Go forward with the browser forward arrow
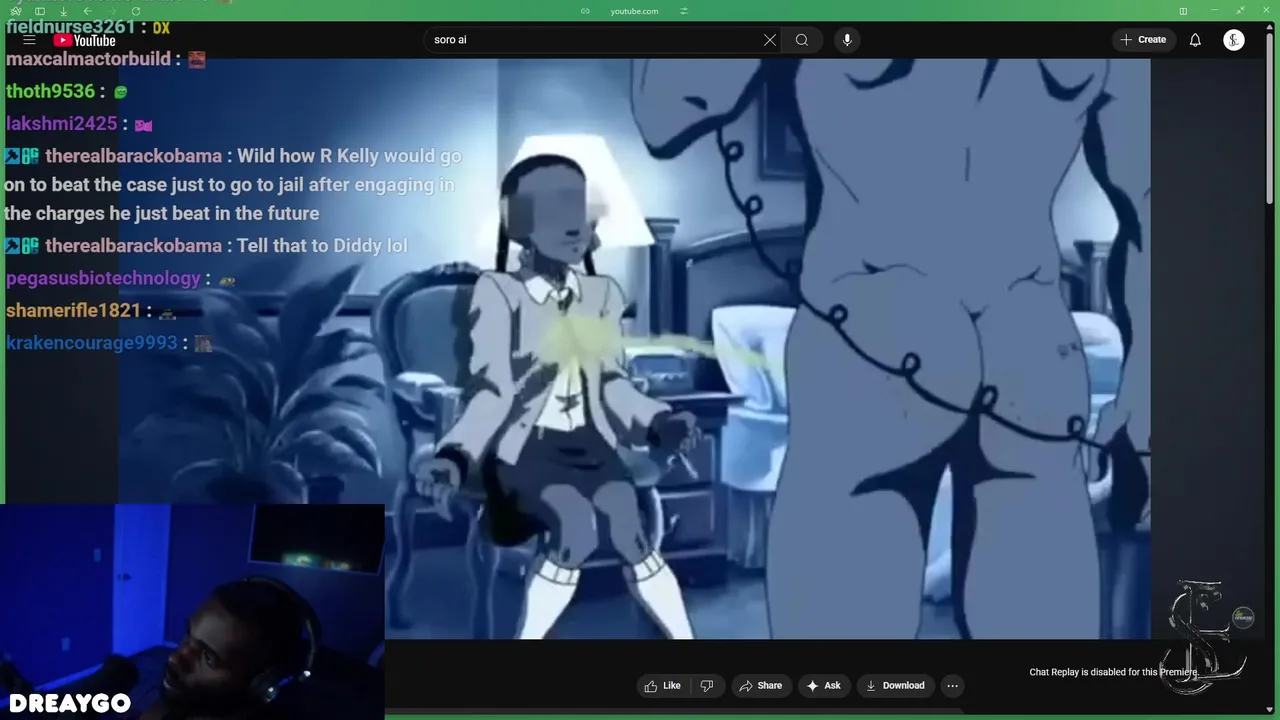Screen dimensions: 1280x720 (x=111, y=11)
